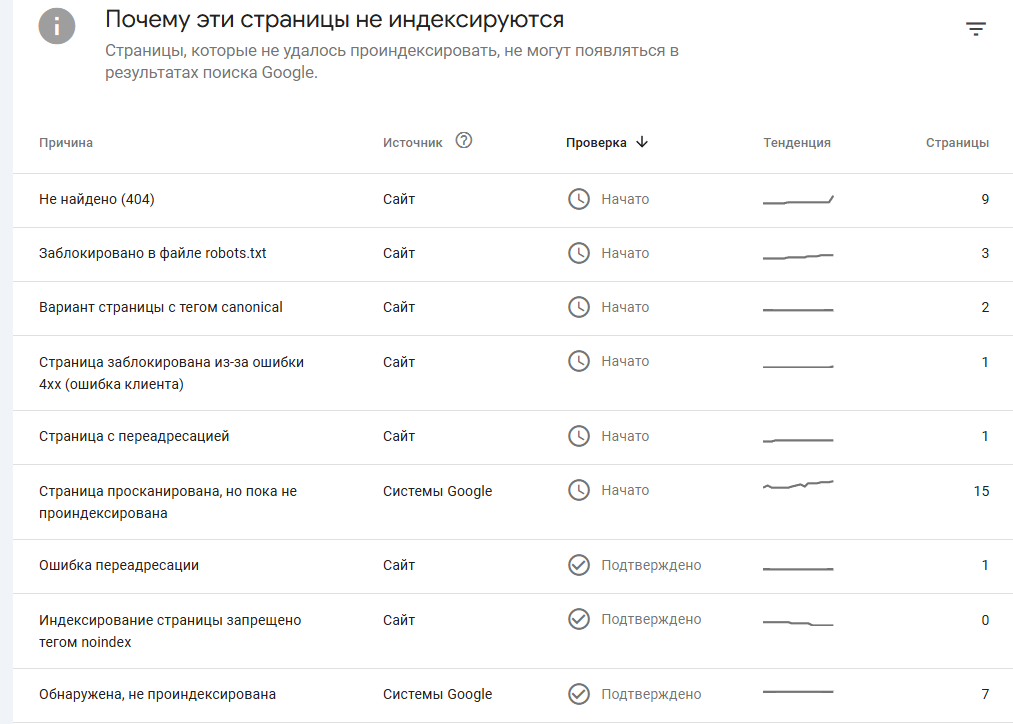Select Вариант страницы с тегом canonical row
1013x724 pixels.
pyautogui.click(x=161, y=307)
